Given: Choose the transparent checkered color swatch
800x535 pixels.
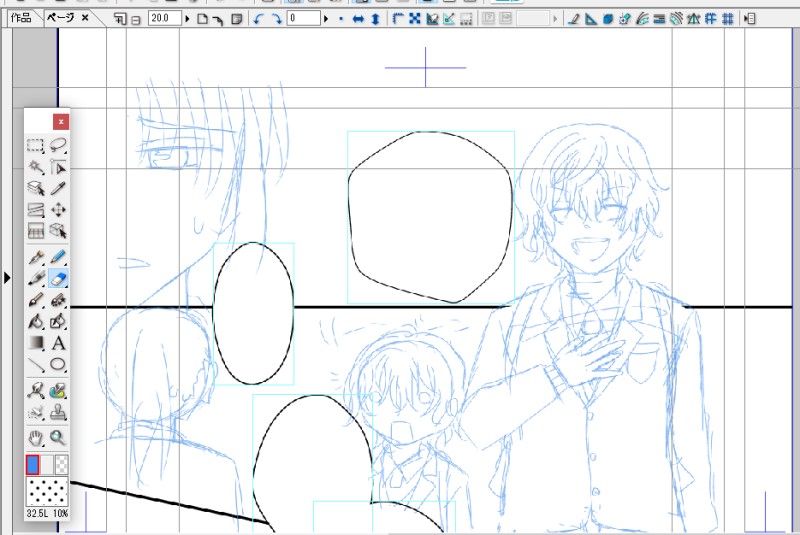Looking at the screenshot, I should coord(61,465).
